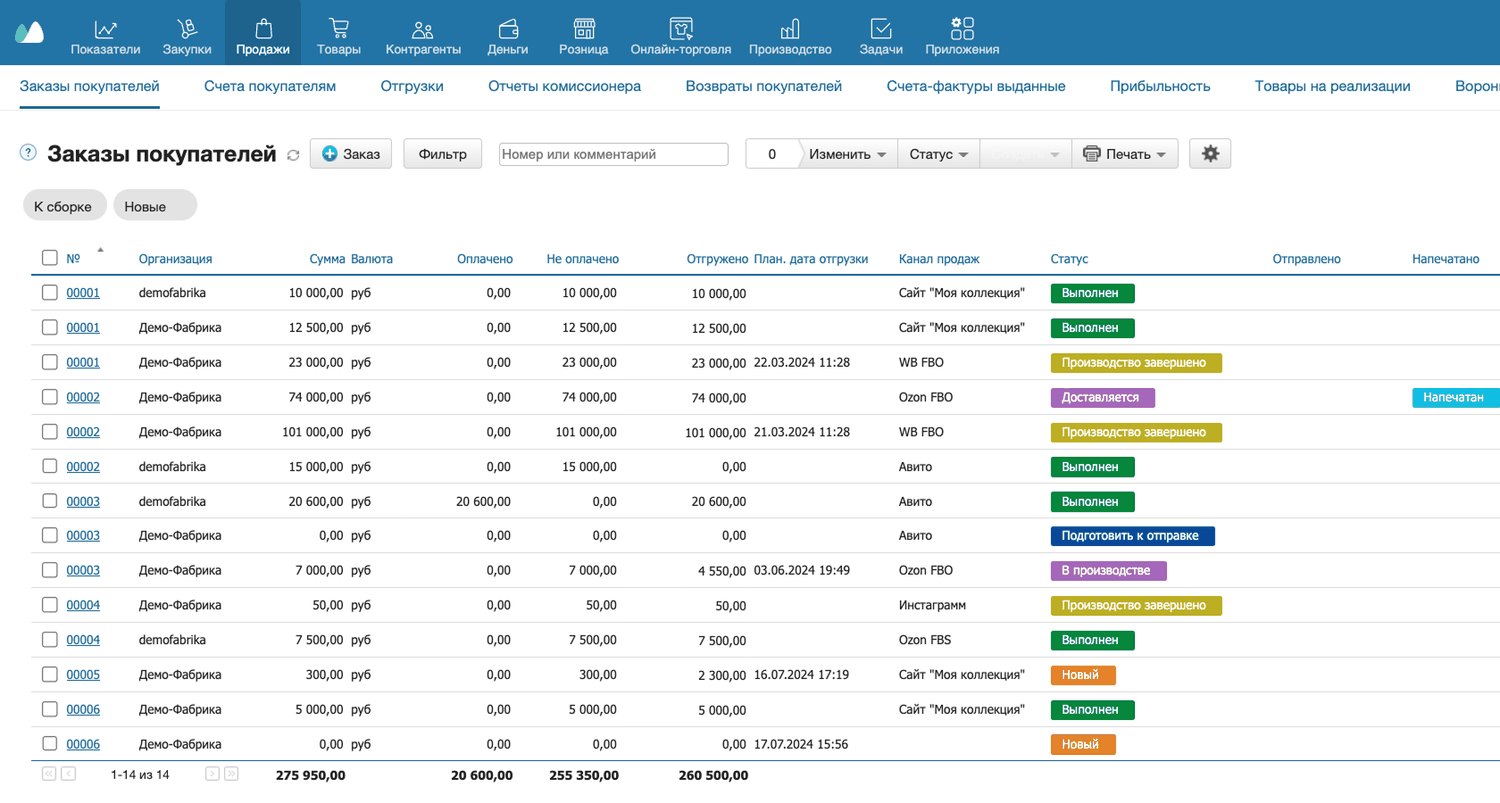1500x803 pixels.
Task: Switch to the Возвраты покупателей tab
Action: tap(764, 86)
